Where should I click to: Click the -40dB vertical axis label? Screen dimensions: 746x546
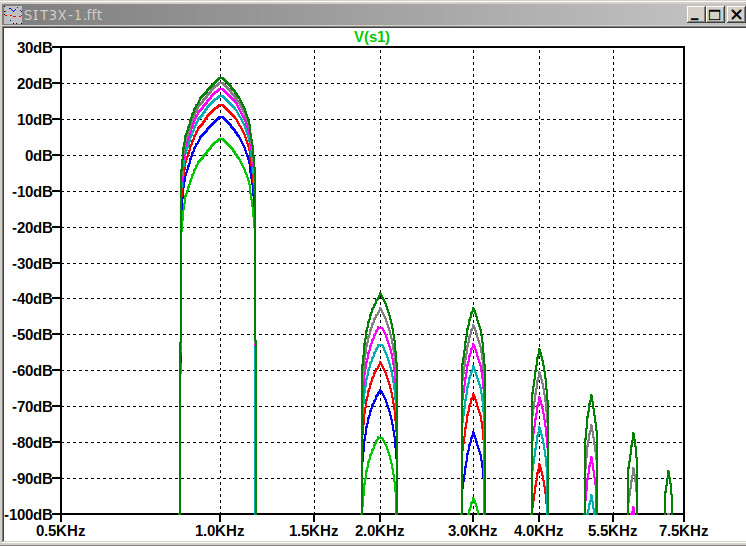pyautogui.click(x=32, y=299)
